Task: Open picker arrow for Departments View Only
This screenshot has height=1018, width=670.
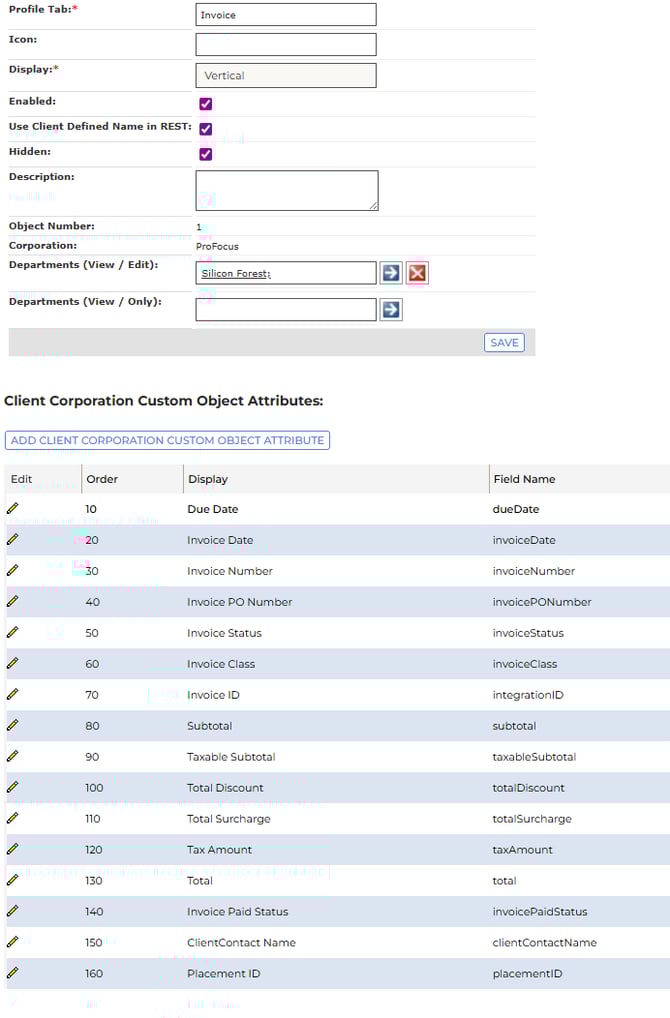Action: coord(391,310)
